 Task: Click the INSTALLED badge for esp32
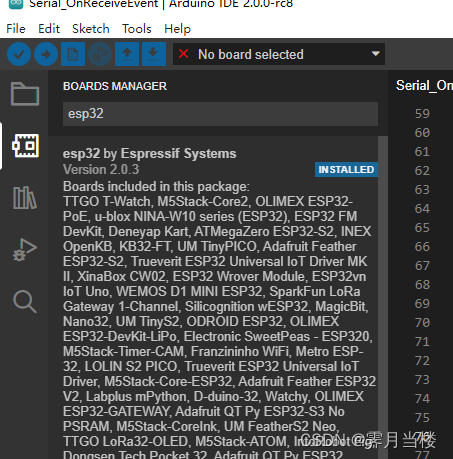pos(346,170)
